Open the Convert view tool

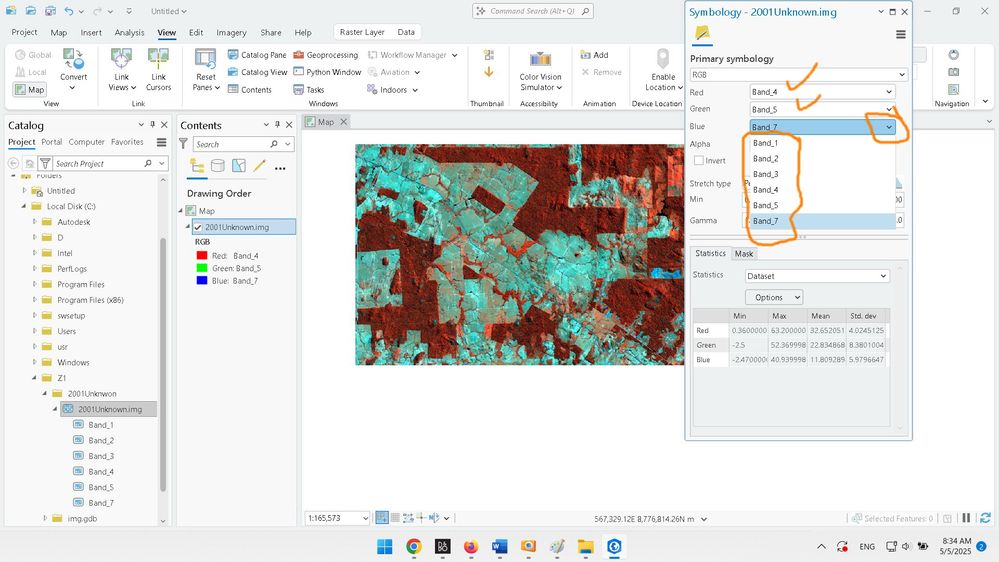coord(73,69)
